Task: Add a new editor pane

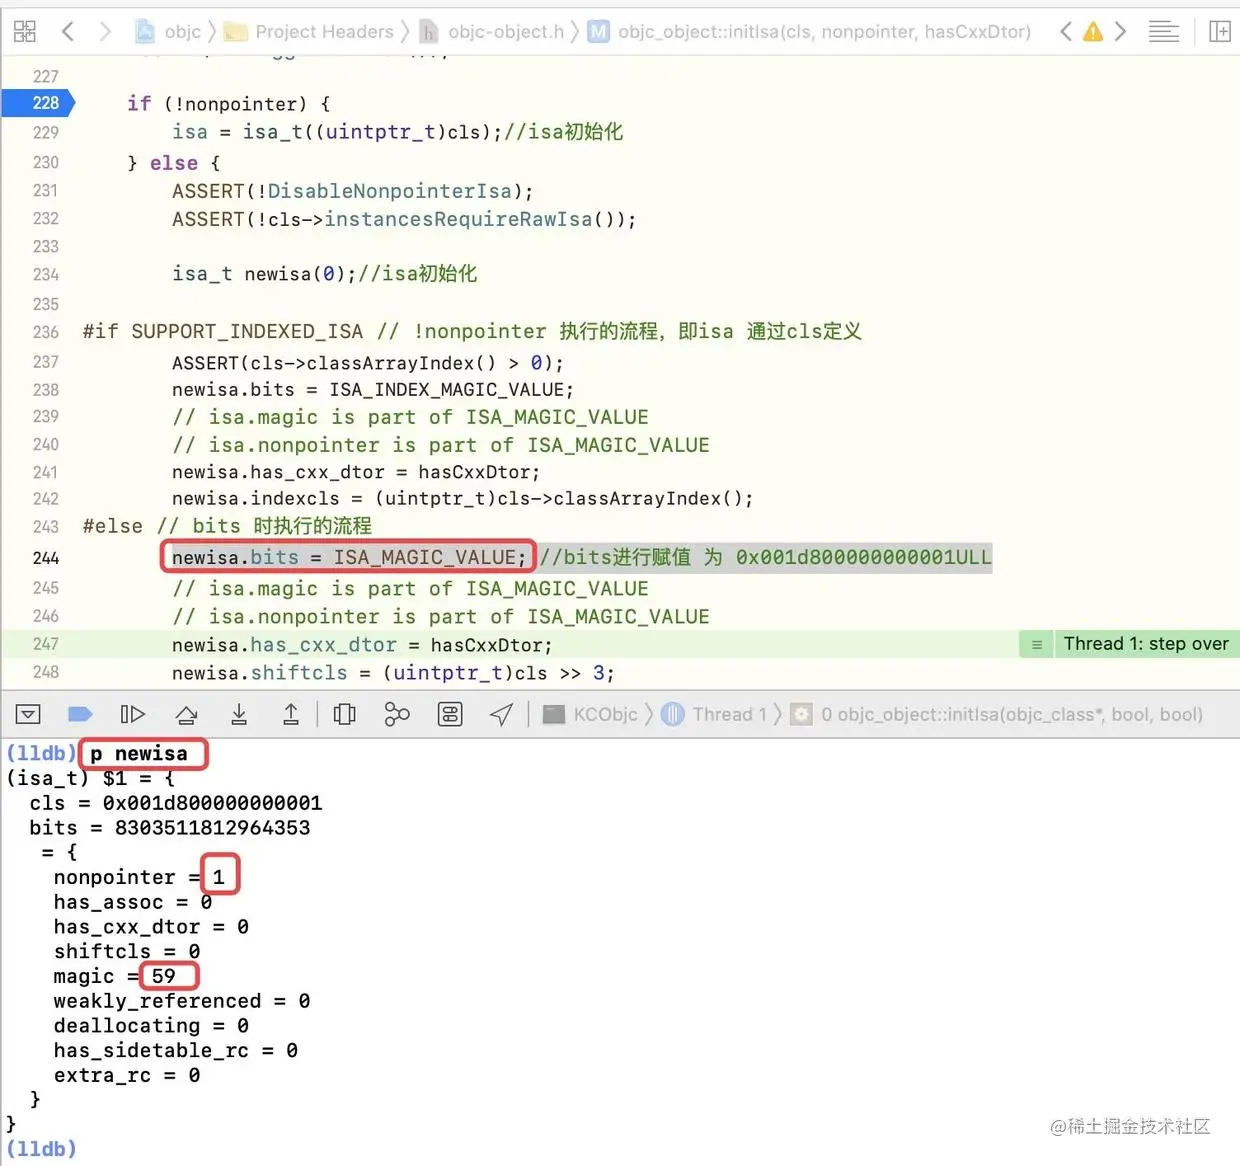Action: (1220, 32)
